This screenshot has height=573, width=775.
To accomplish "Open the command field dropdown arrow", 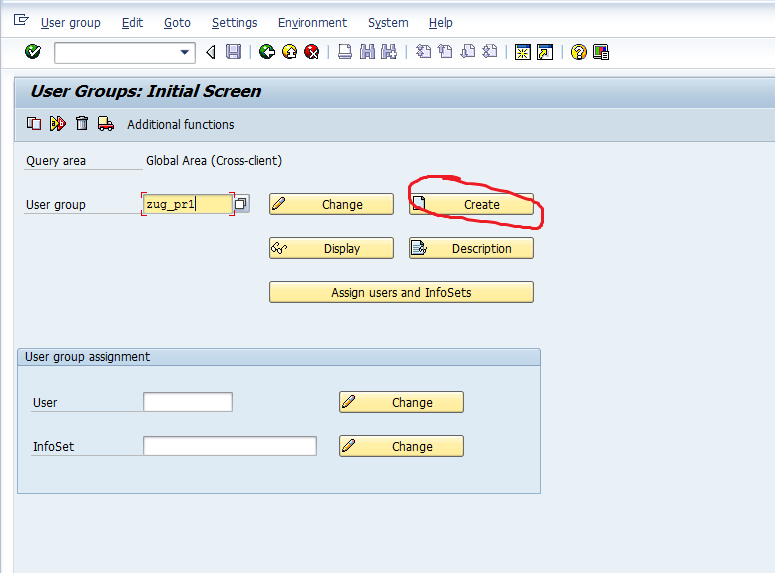I will 184,52.
